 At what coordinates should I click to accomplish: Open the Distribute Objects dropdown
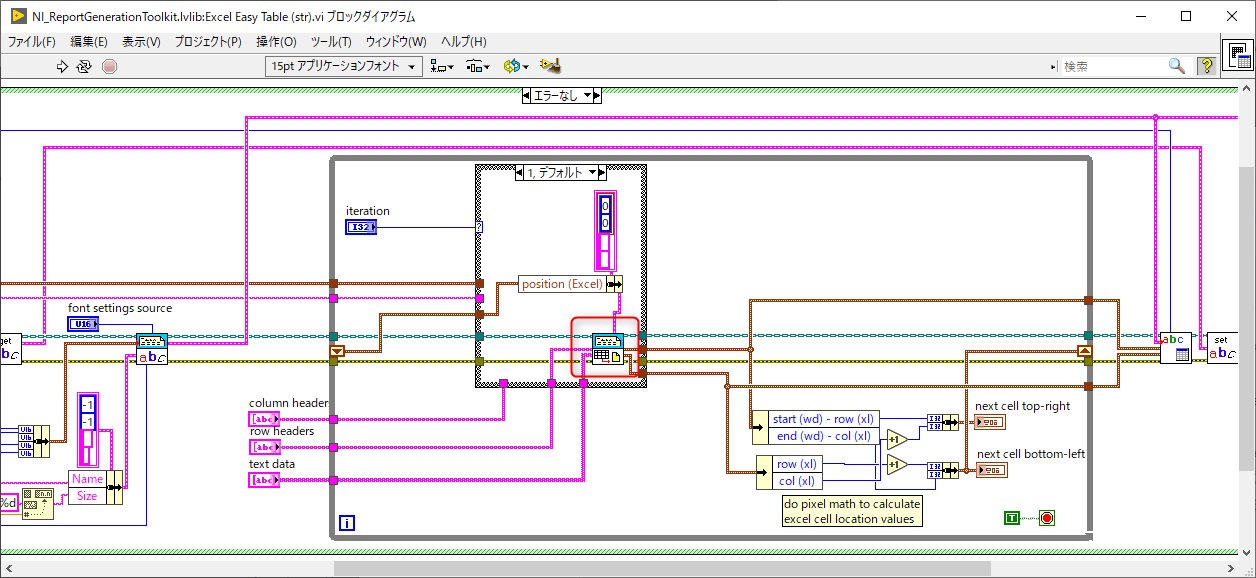[x=478, y=66]
